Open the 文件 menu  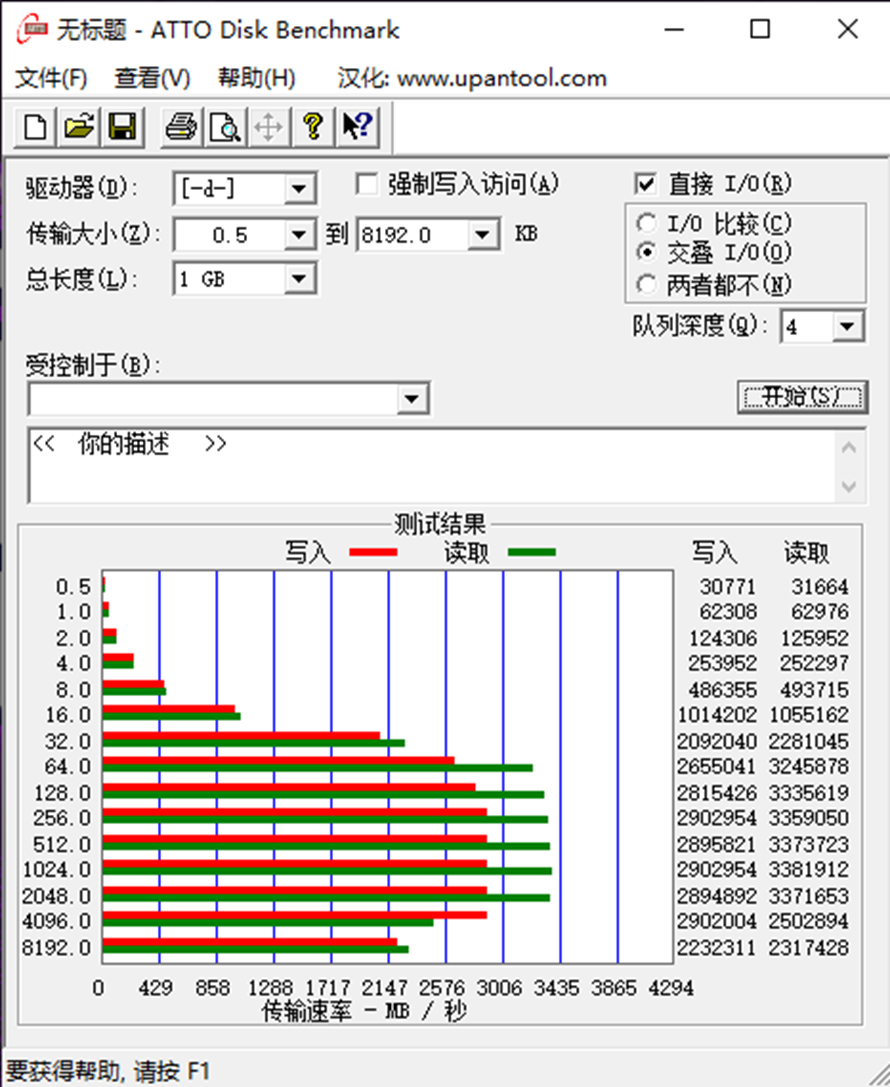pos(53,78)
